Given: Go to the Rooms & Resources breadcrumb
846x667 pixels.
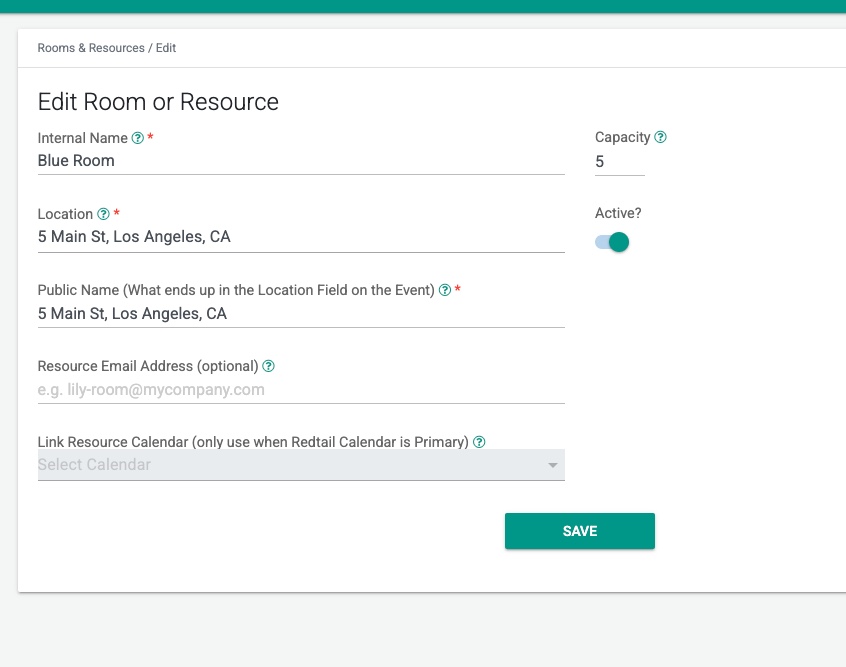Looking at the screenshot, I should [x=91, y=48].
